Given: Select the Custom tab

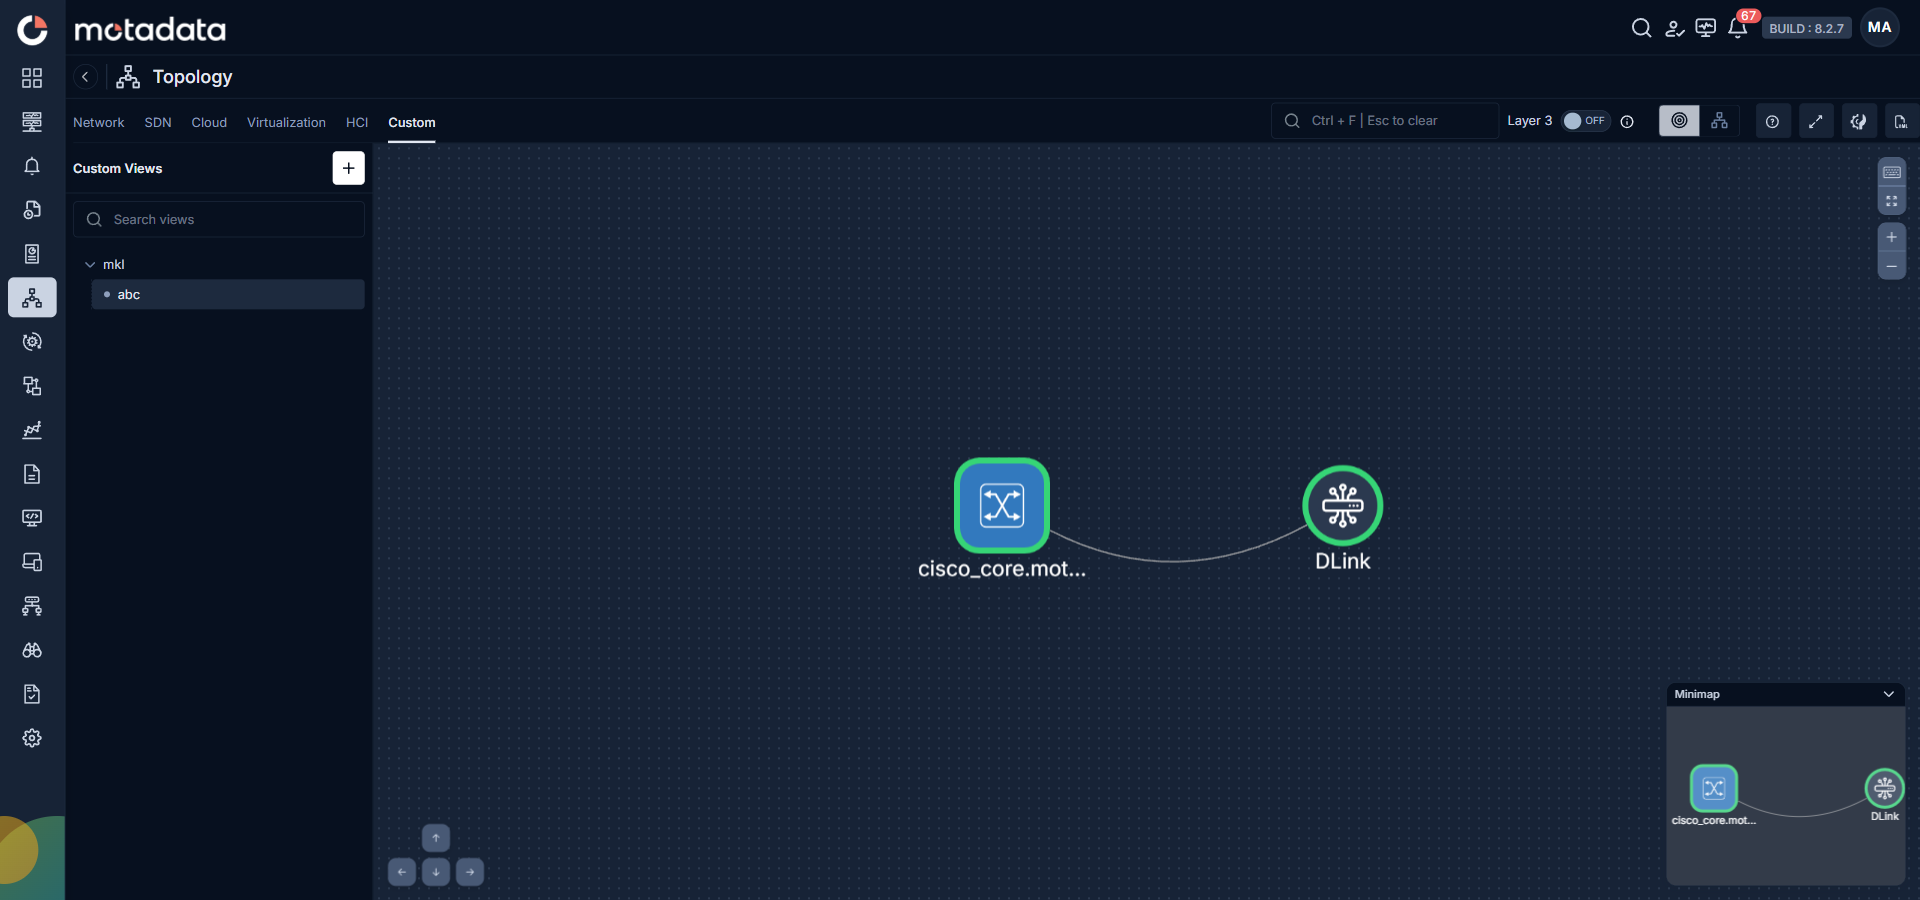Looking at the screenshot, I should 412,122.
